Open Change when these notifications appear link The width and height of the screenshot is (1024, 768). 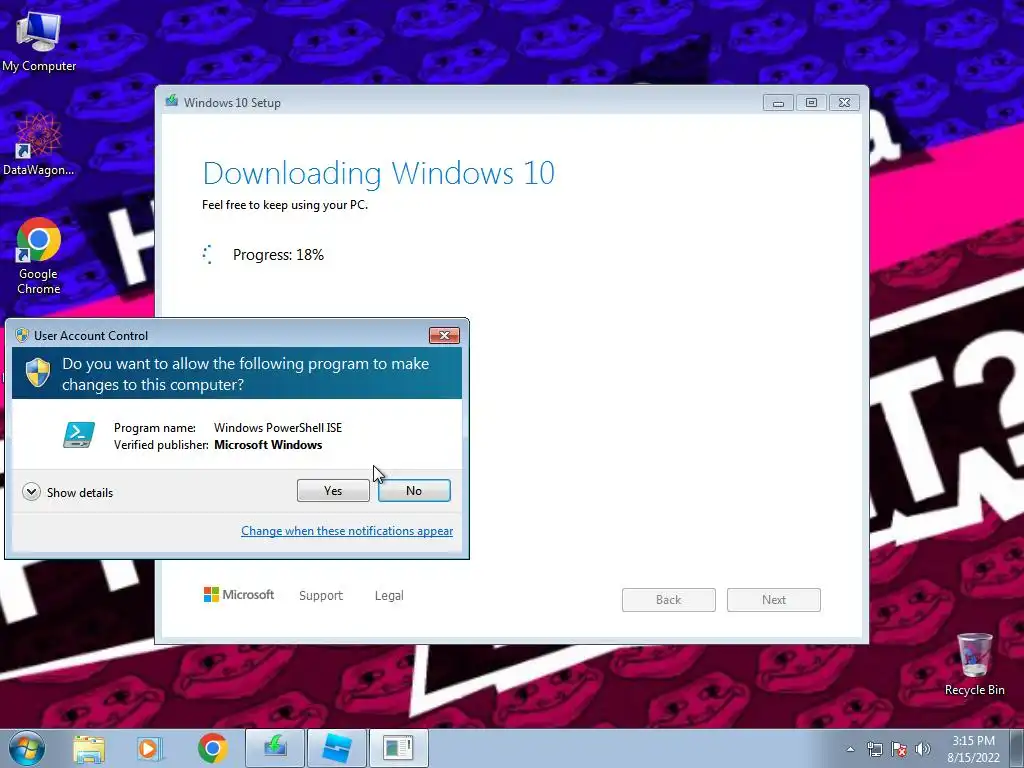tap(347, 531)
